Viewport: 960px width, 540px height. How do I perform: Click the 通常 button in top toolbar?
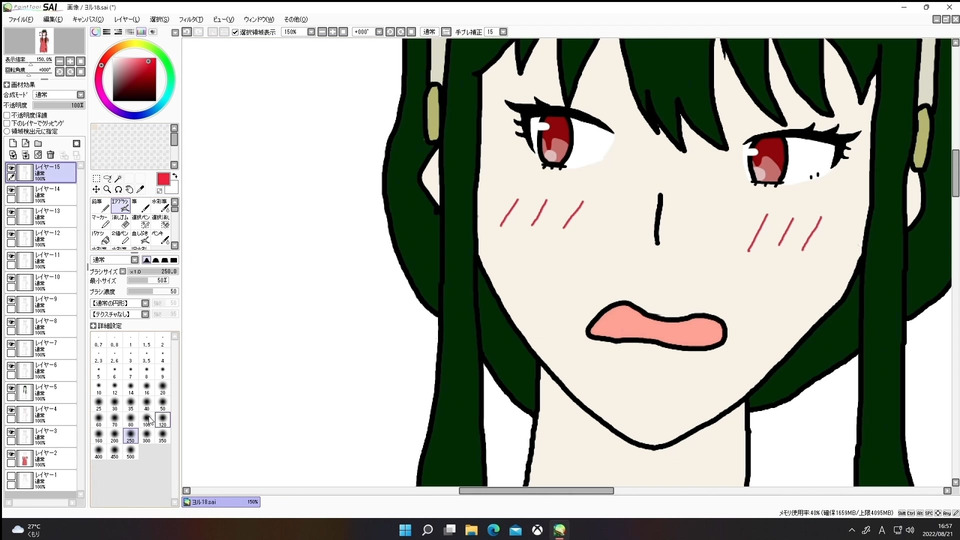pyautogui.click(x=429, y=32)
